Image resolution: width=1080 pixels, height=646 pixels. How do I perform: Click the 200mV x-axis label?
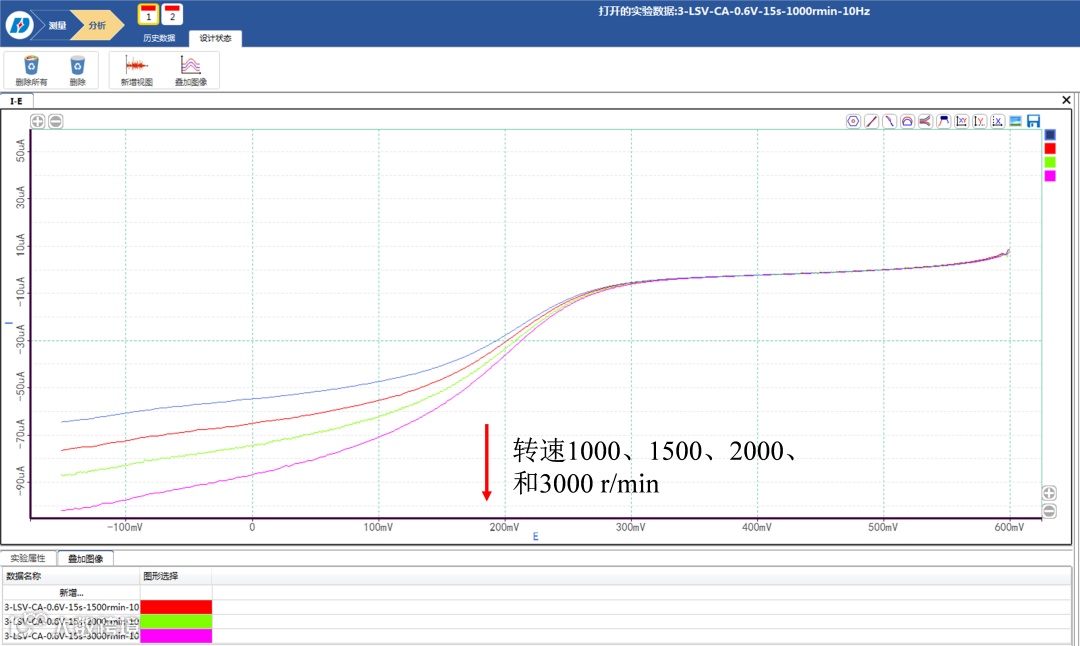point(504,528)
